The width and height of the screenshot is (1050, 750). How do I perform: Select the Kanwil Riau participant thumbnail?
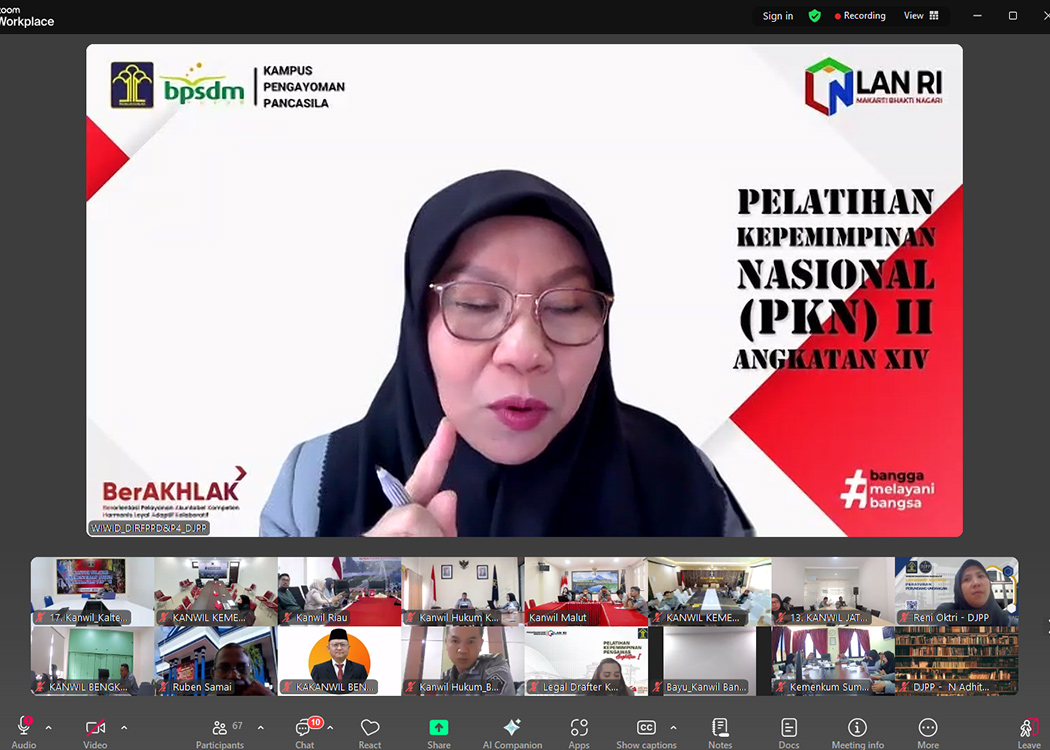339,591
